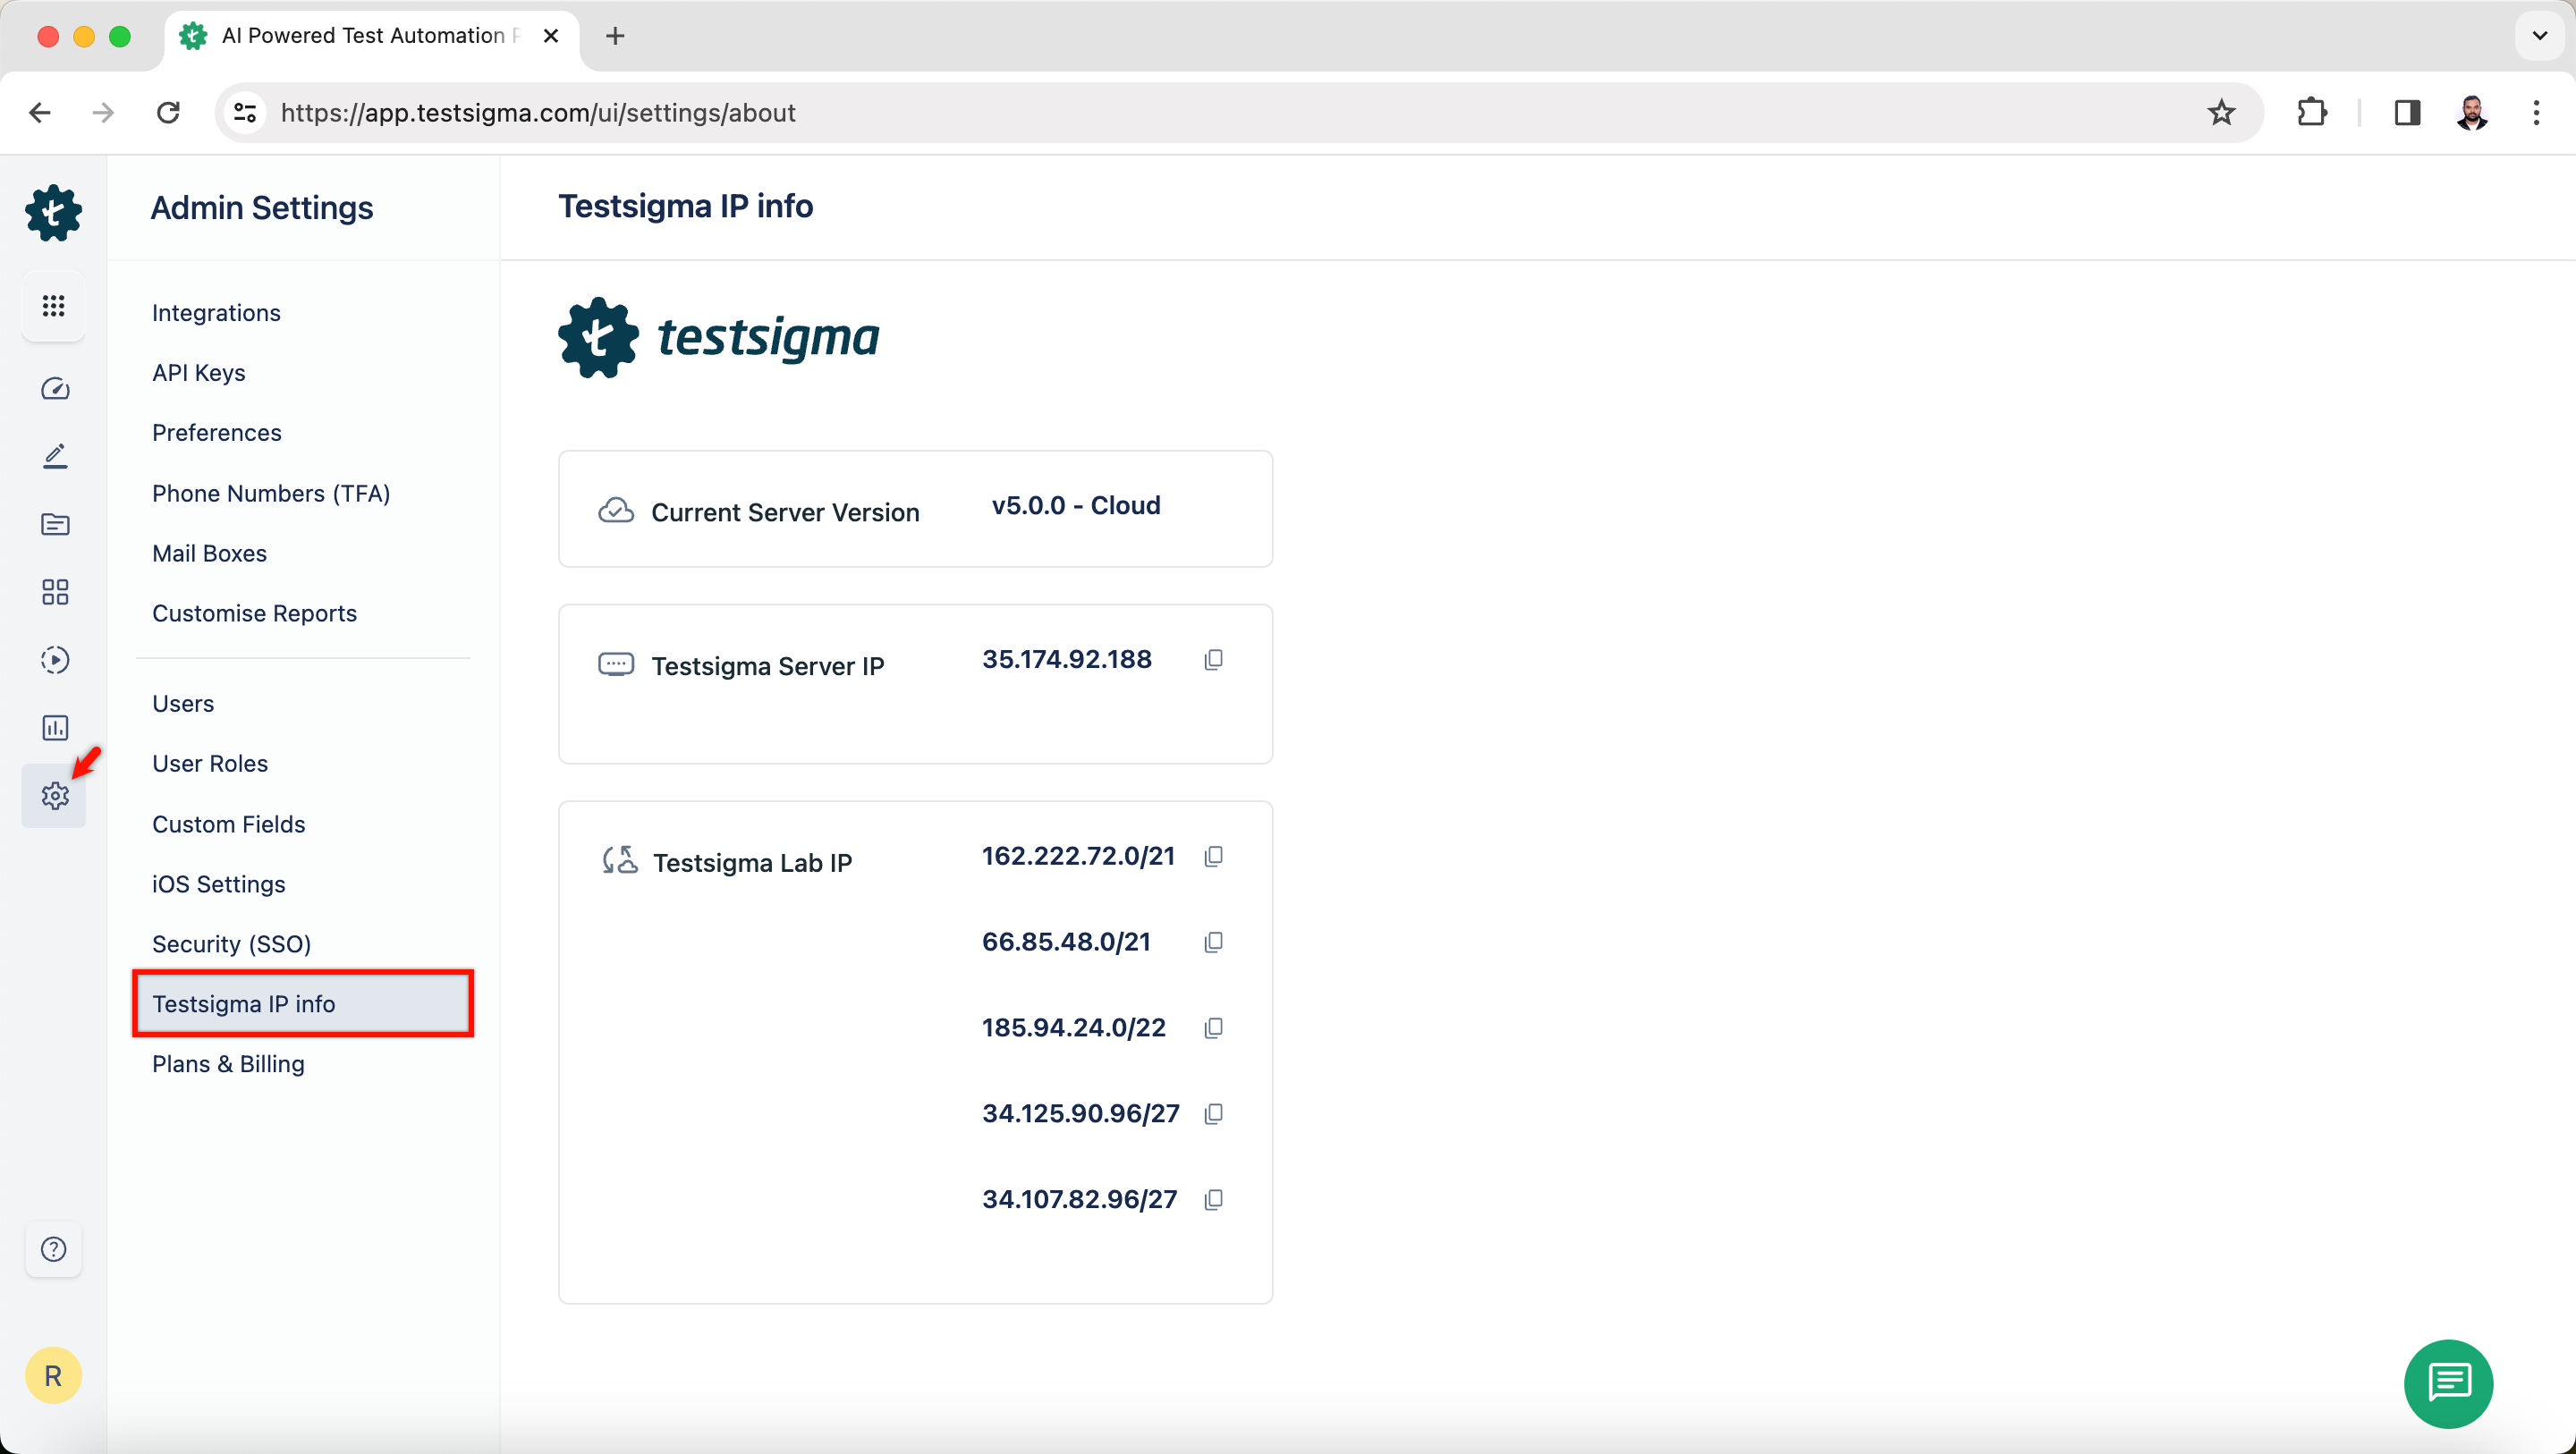Image resolution: width=2576 pixels, height=1454 pixels.
Task: Copy Lab IP 66.85.48.0/21
Action: click(x=1214, y=943)
